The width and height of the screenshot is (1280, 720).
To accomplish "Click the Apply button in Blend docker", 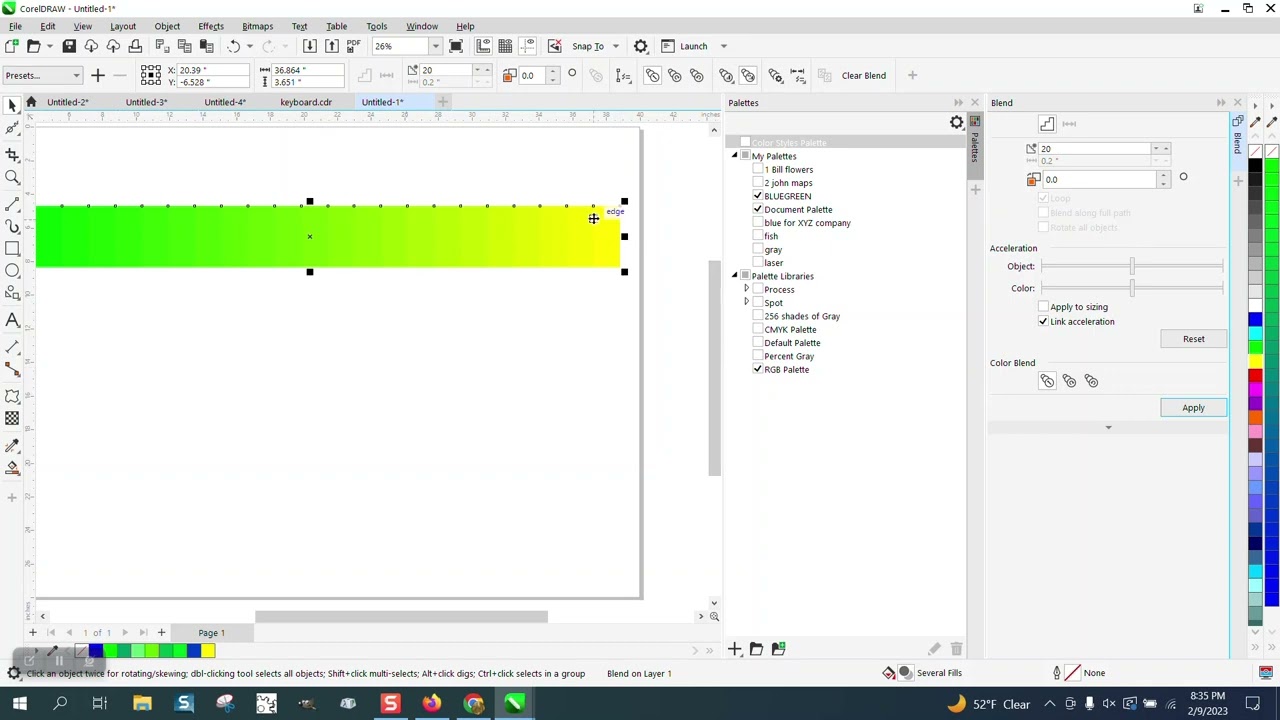I will click(x=1193, y=408).
